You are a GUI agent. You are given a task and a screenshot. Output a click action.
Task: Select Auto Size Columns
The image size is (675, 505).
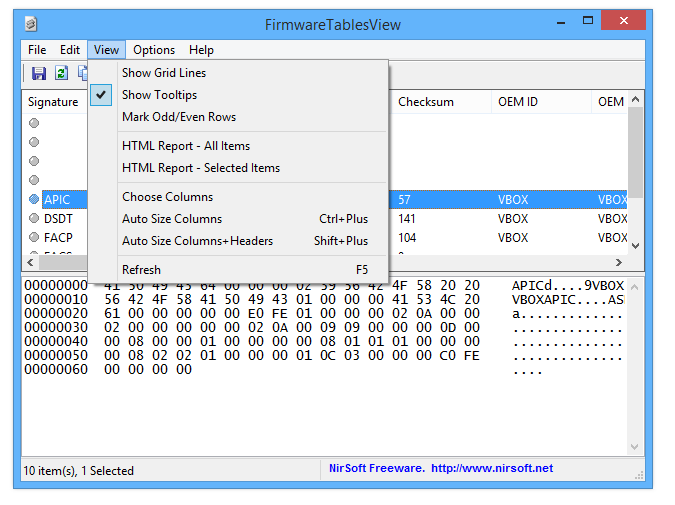point(238,219)
